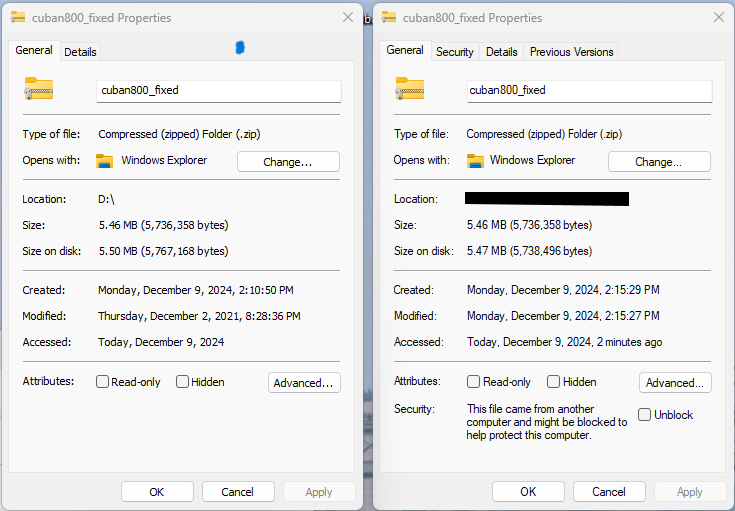The height and width of the screenshot is (511, 735).
Task: Open Advanced attributes in left dialog
Action: click(x=304, y=383)
